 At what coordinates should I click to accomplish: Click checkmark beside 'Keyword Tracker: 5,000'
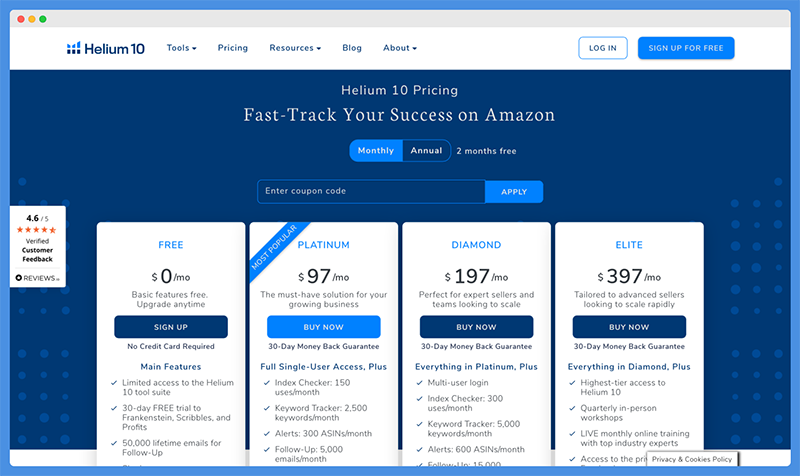[x=419, y=424]
